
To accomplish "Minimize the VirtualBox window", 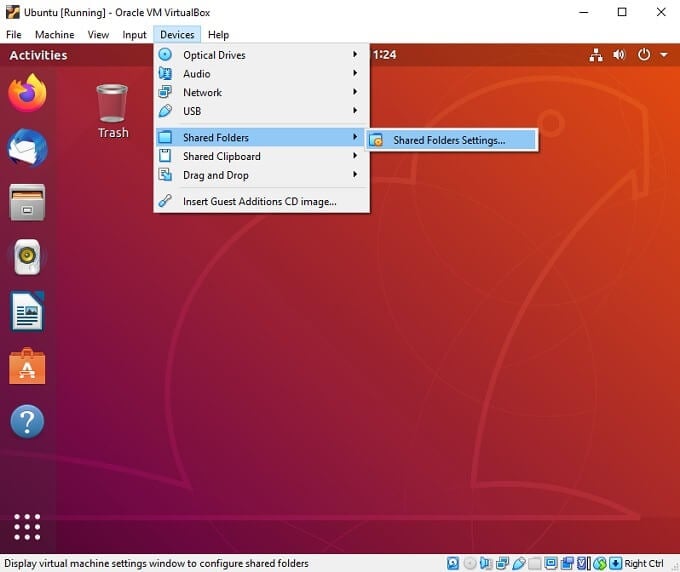I will [x=584, y=12].
